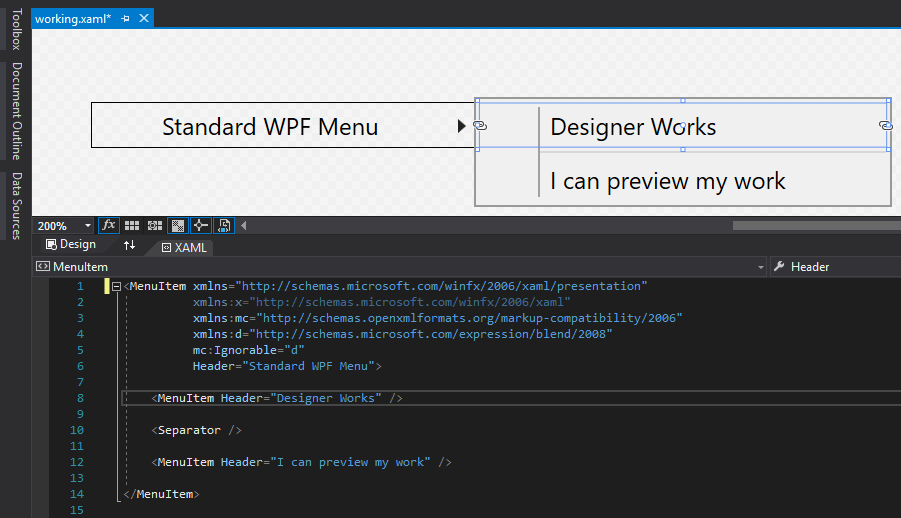
Task: Select the Standard WPF Menu item
Action: click(x=270, y=126)
